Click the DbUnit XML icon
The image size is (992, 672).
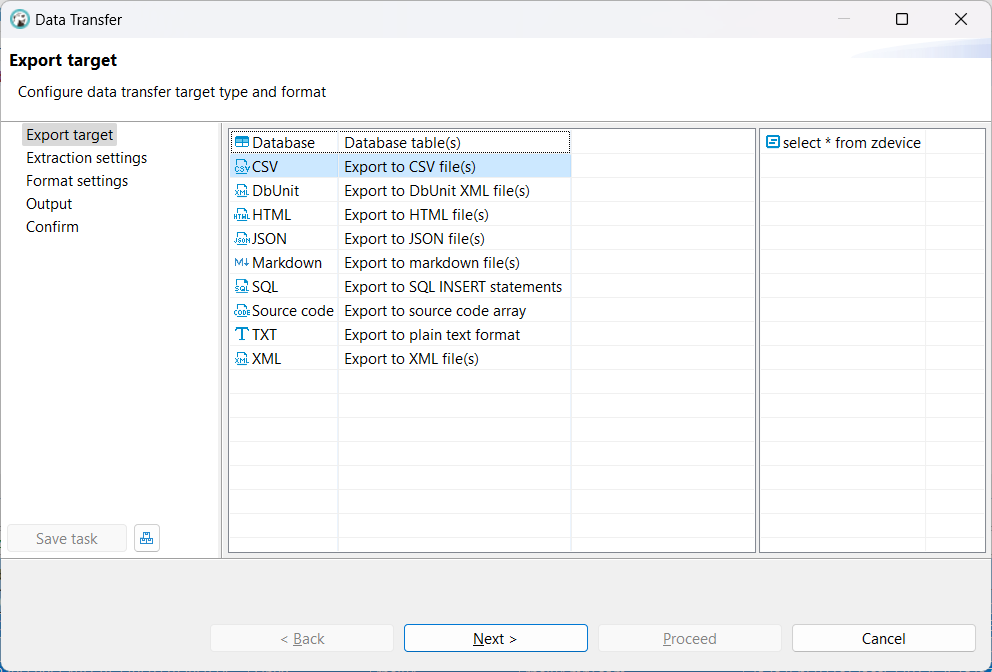pyautogui.click(x=241, y=191)
